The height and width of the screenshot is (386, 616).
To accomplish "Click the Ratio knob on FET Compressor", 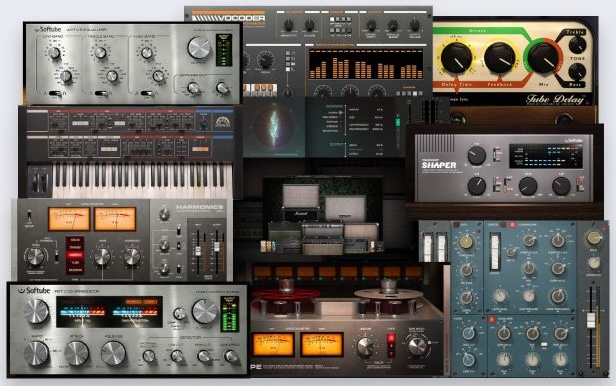I will click(x=36, y=353).
